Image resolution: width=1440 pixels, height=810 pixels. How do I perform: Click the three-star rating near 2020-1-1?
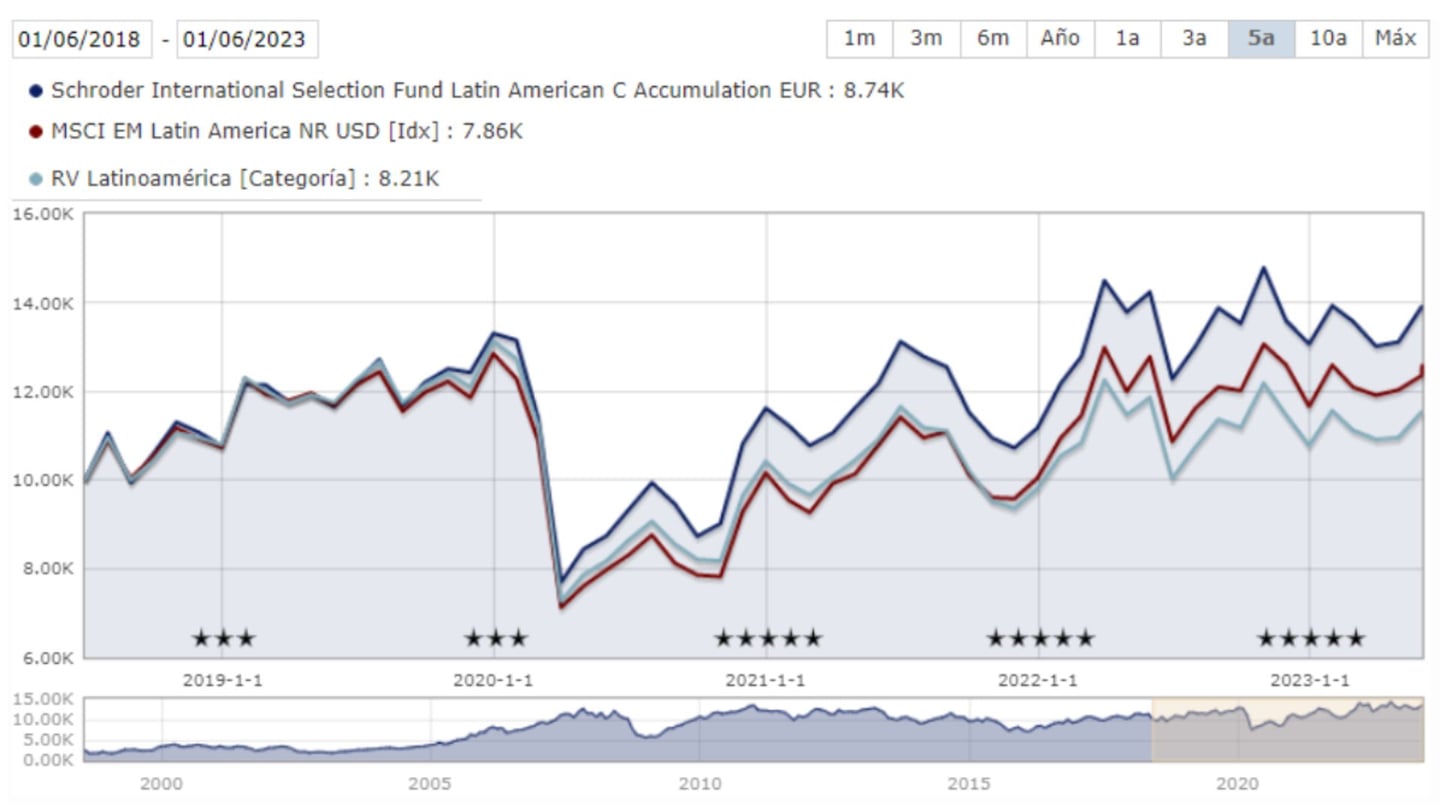(x=495, y=638)
